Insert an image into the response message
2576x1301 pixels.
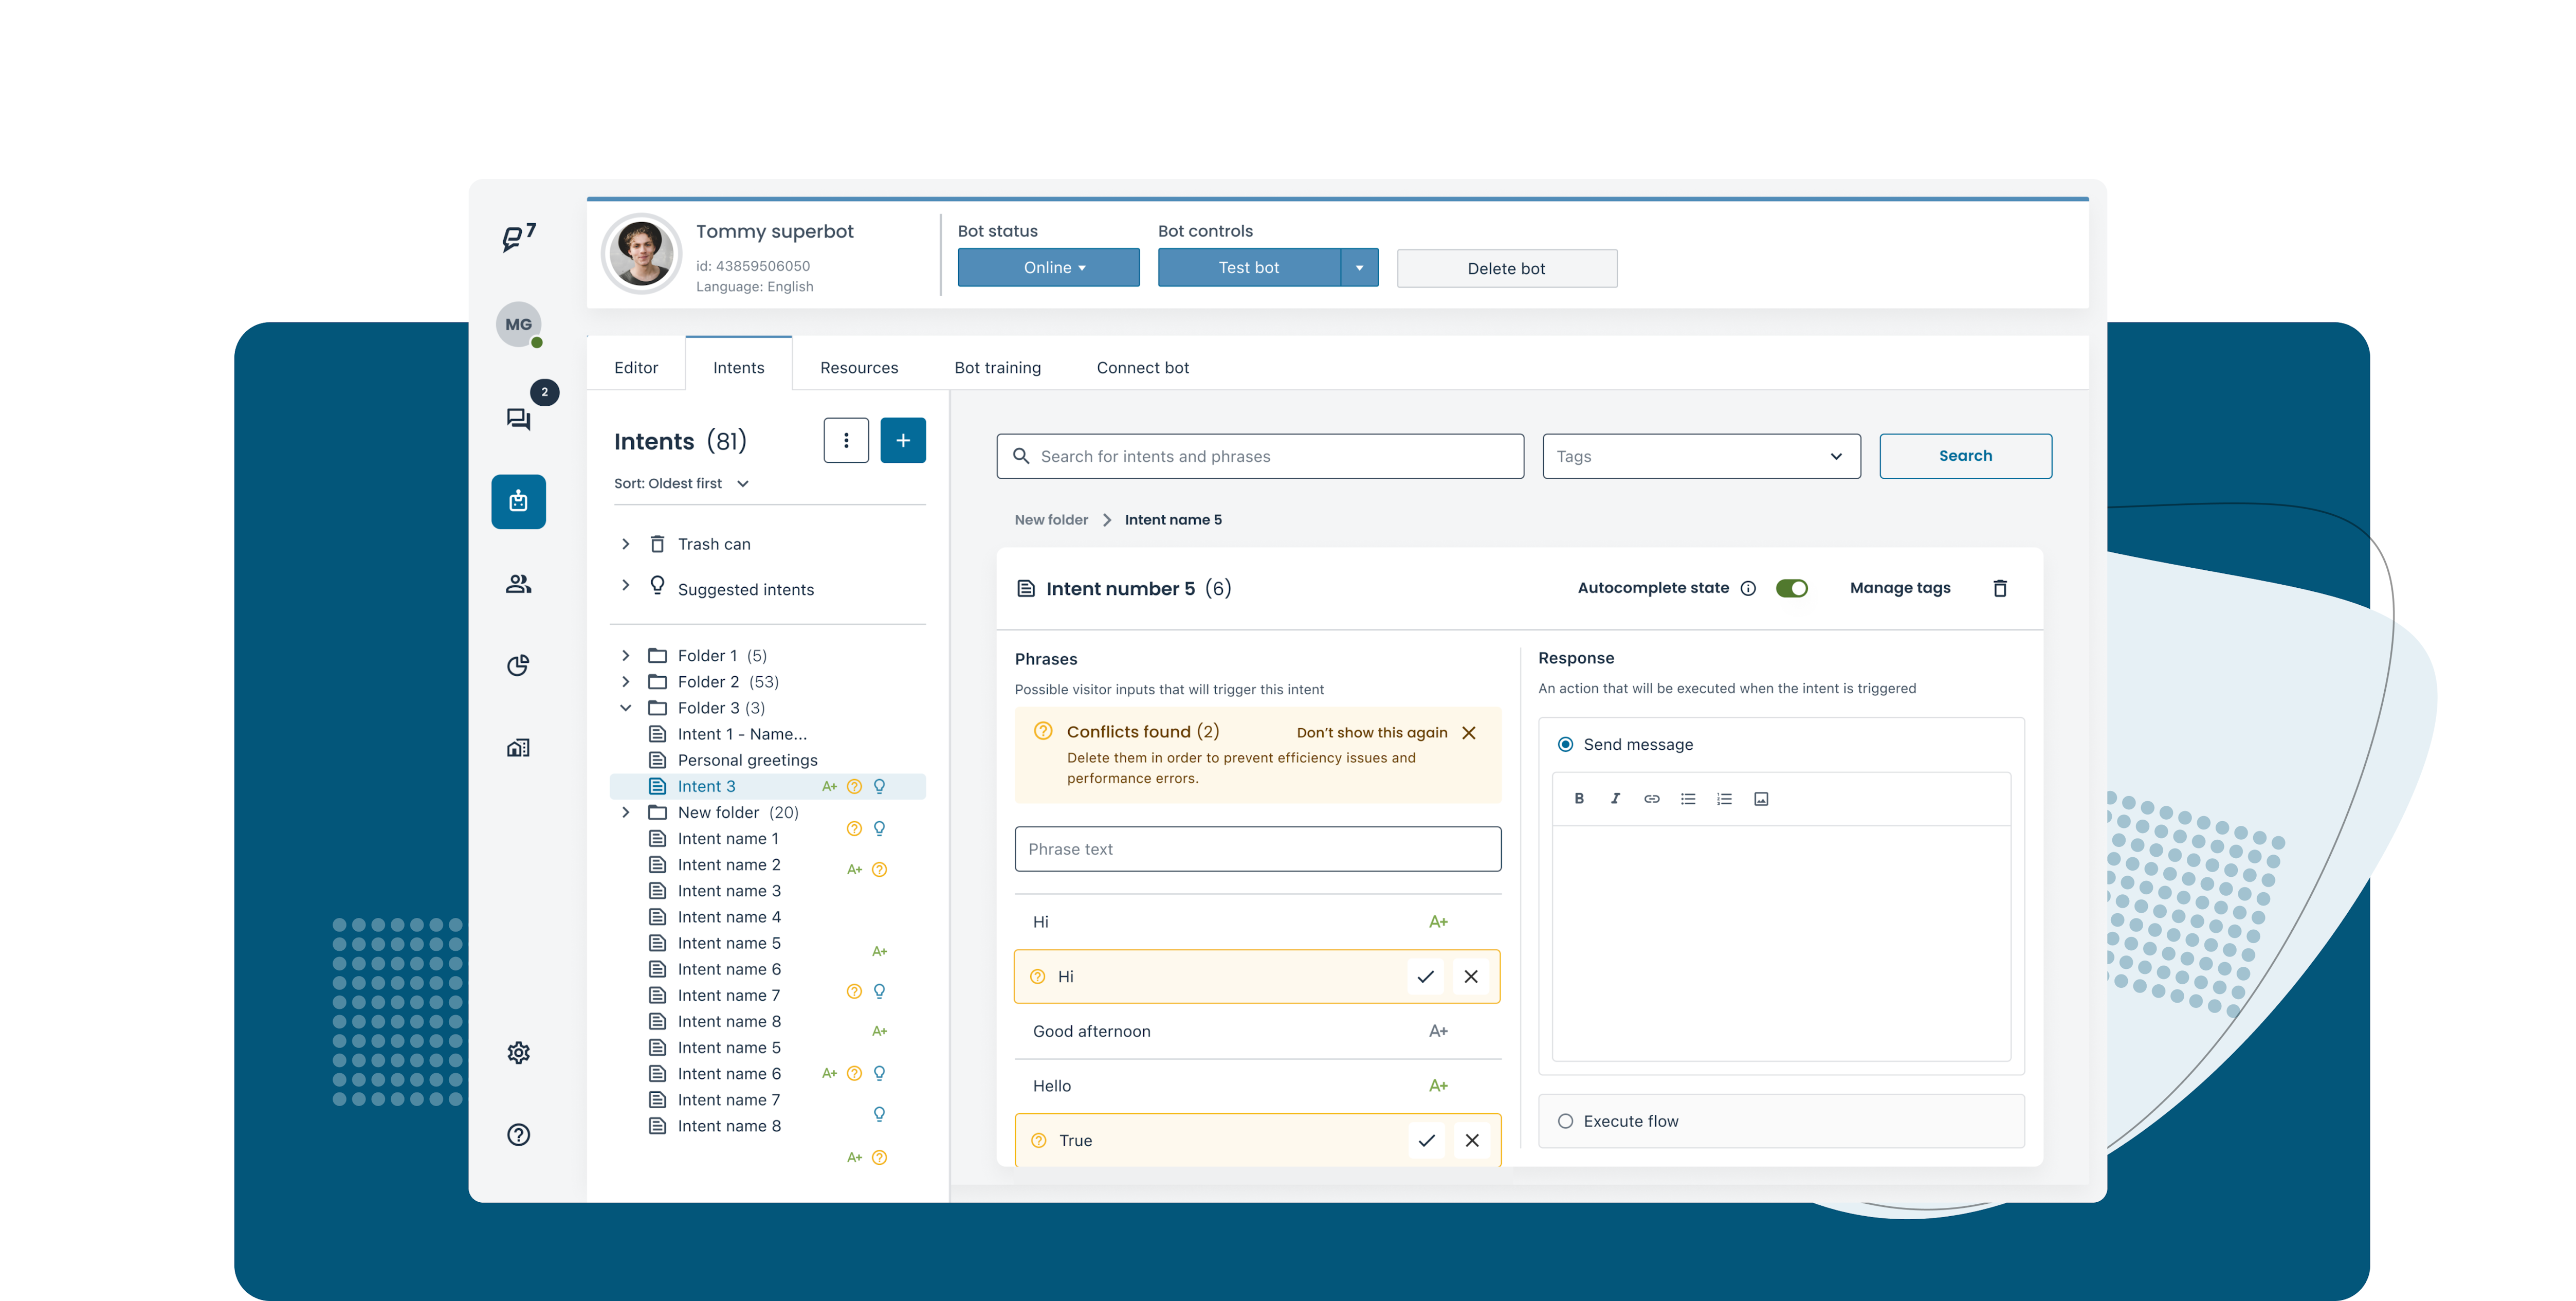pos(1761,798)
